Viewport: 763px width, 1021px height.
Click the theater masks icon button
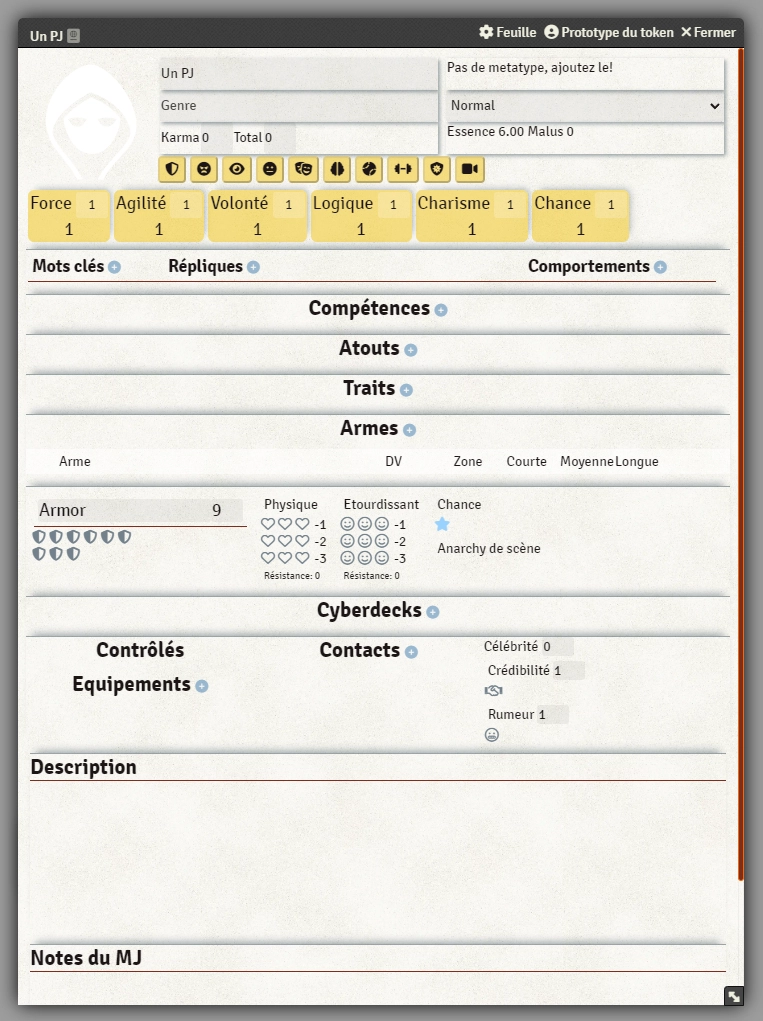point(303,169)
